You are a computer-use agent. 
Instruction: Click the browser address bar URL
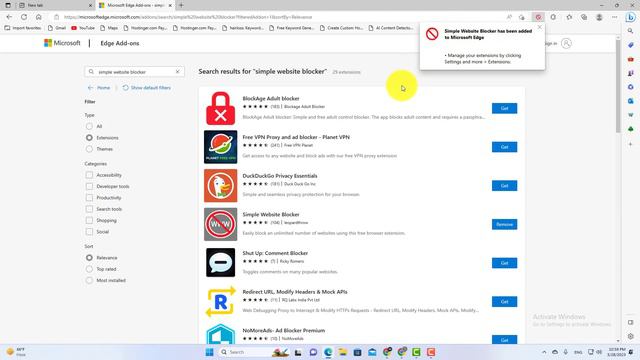tap(188, 17)
